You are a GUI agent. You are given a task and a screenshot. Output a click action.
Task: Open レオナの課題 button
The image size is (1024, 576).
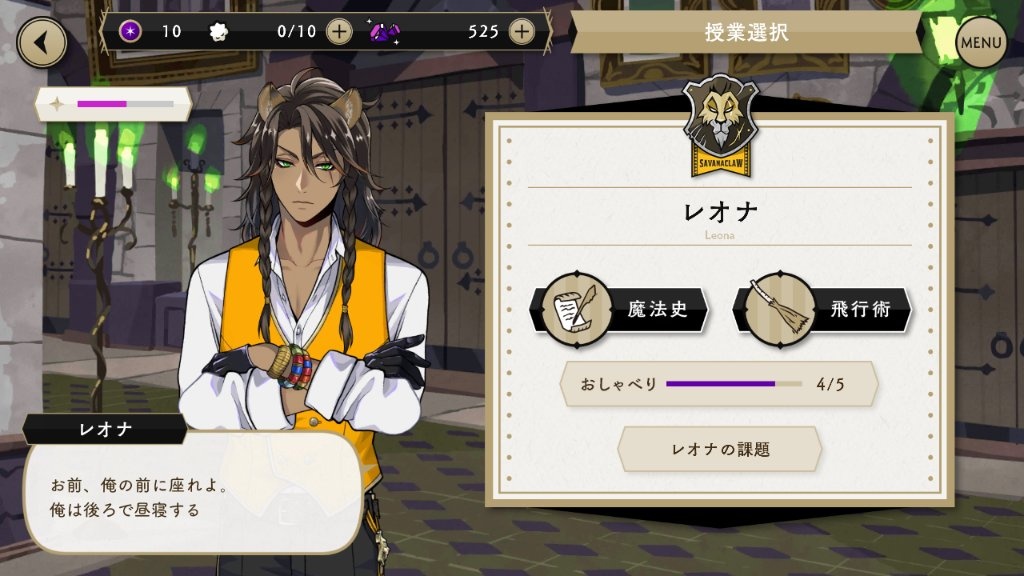(720, 449)
